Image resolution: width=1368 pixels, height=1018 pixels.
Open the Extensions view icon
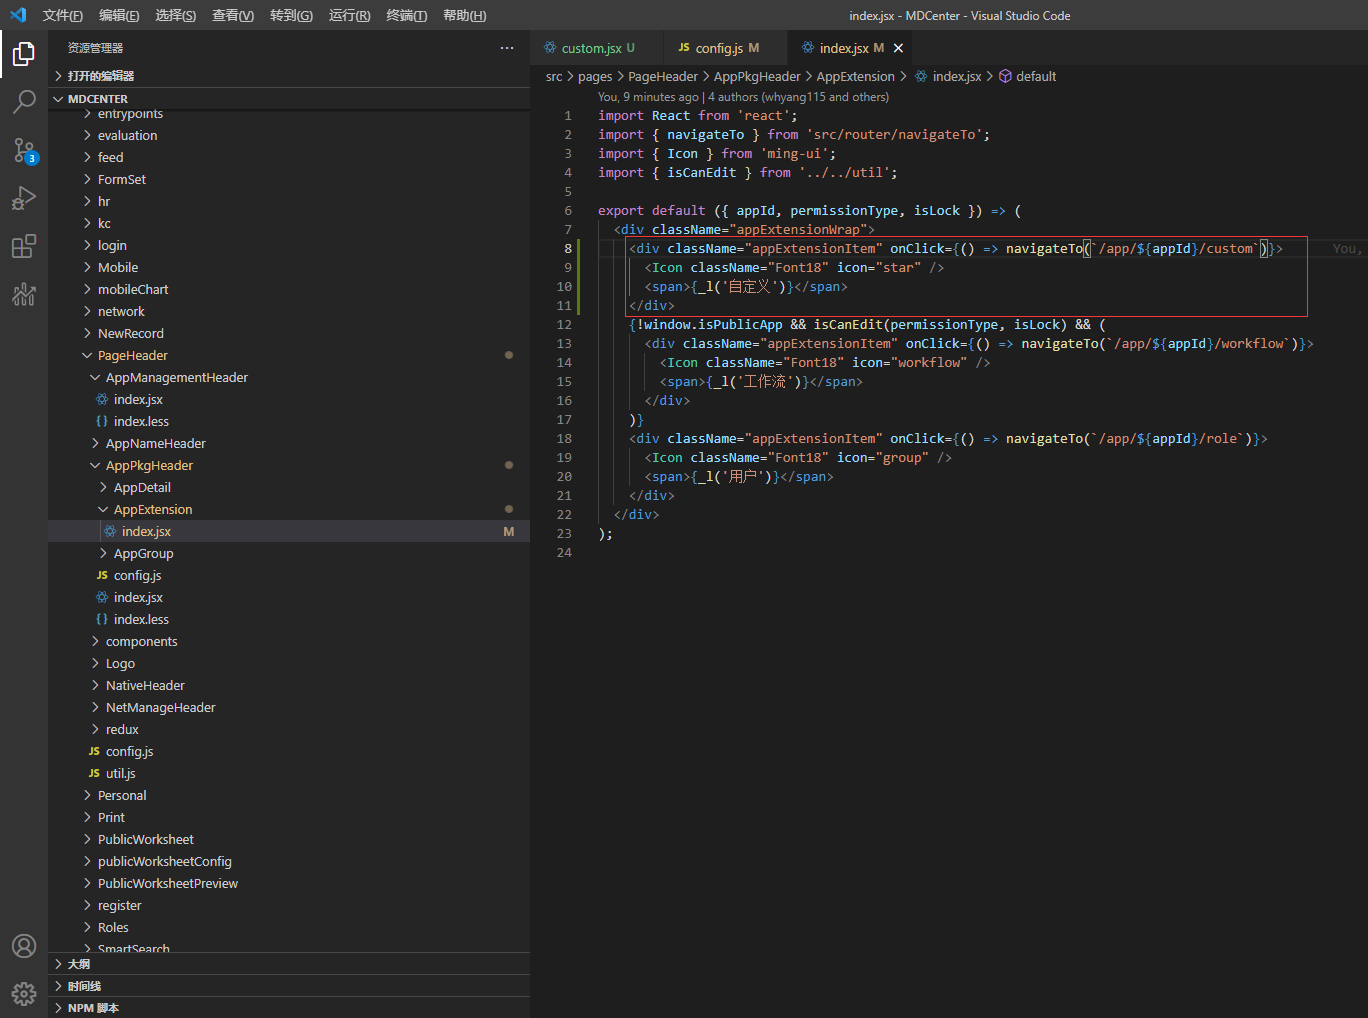(24, 246)
